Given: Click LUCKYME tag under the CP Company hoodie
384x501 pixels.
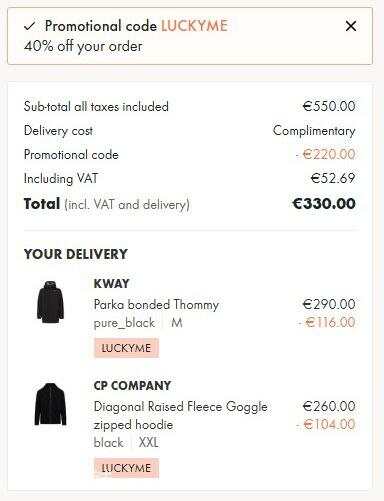Looking at the screenshot, I should 126,468.
